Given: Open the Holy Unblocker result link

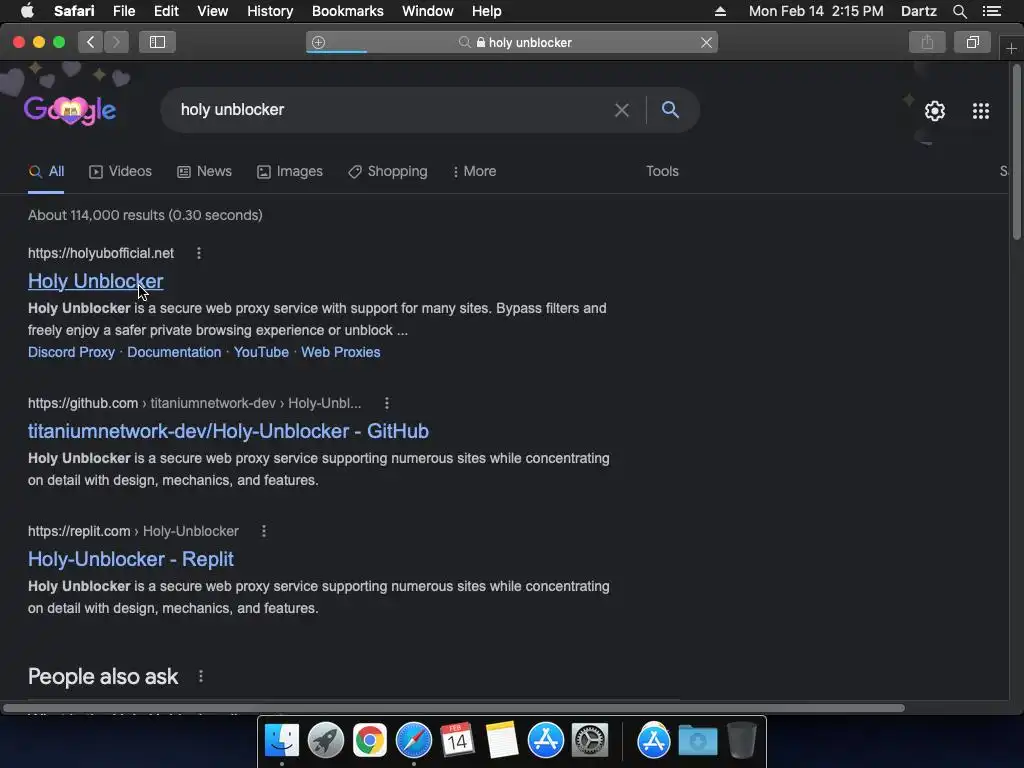Looking at the screenshot, I should (x=95, y=281).
